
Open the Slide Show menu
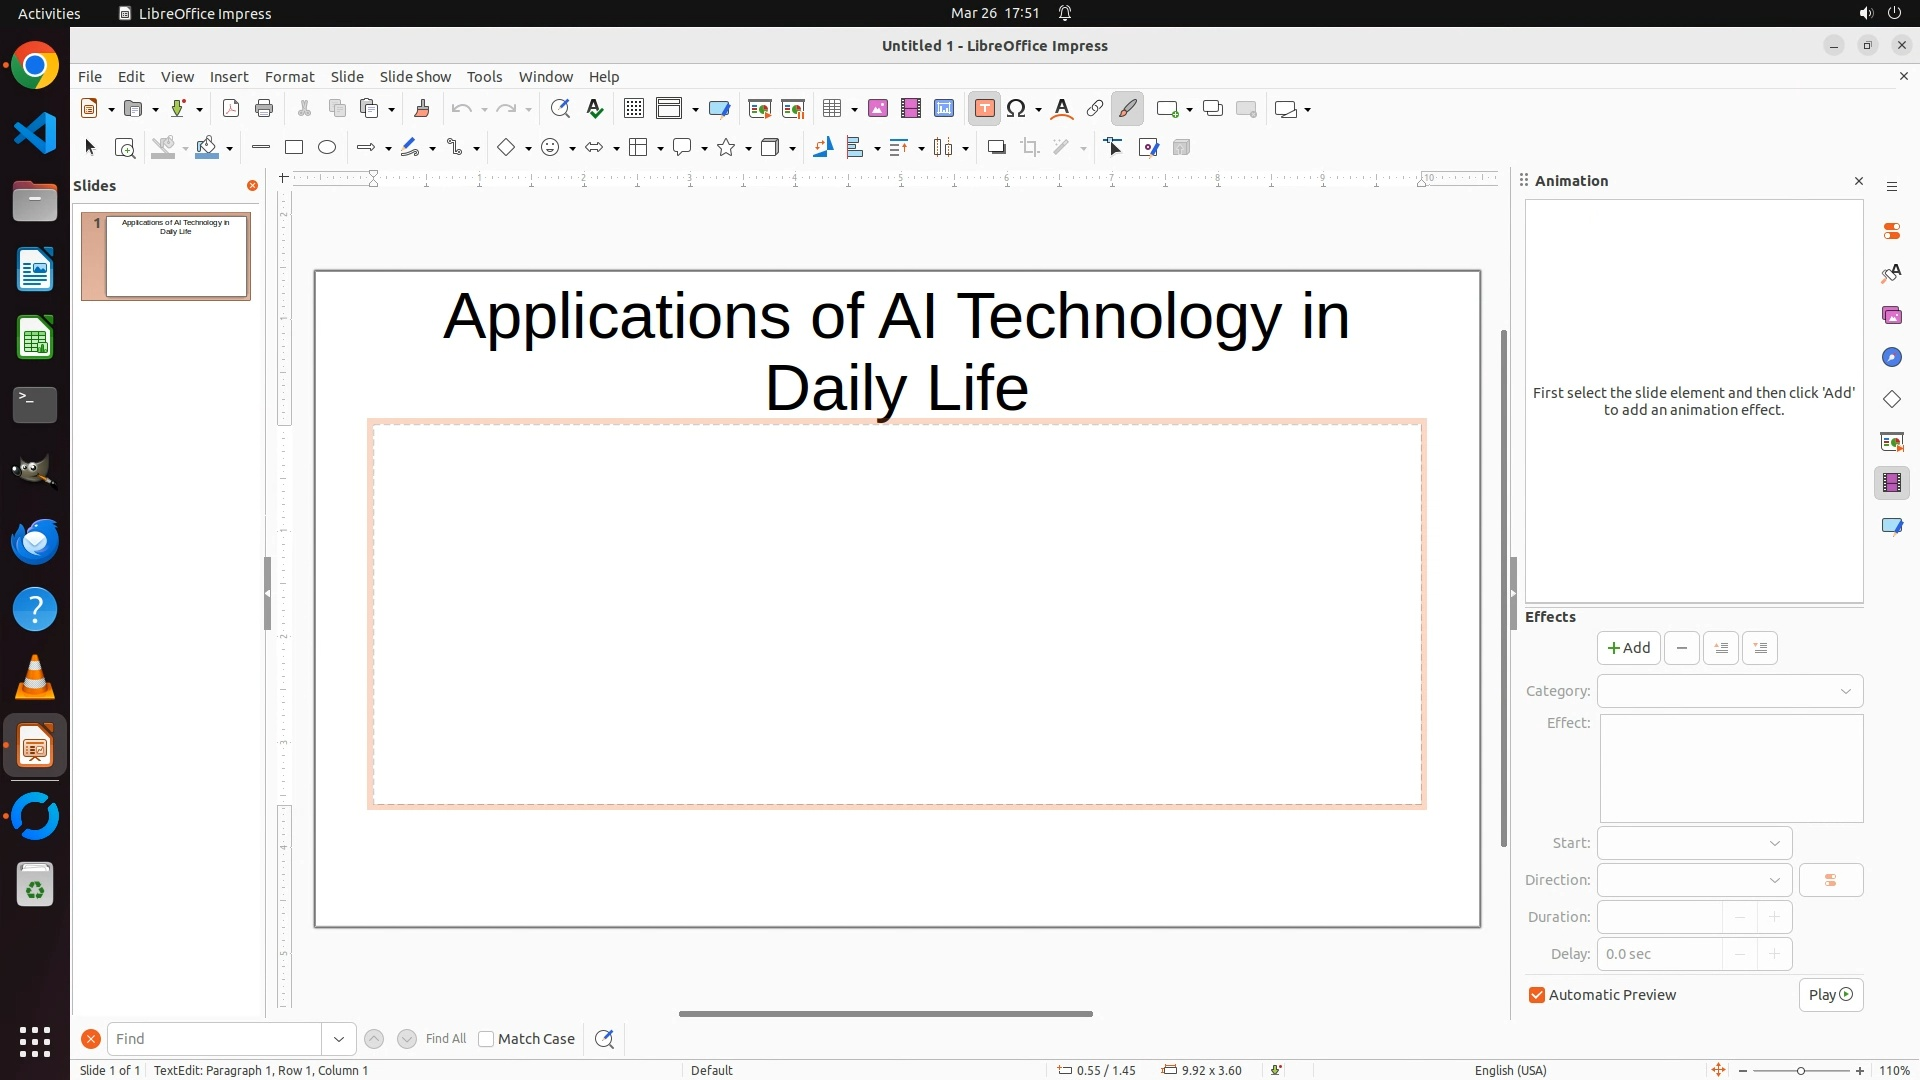point(415,77)
